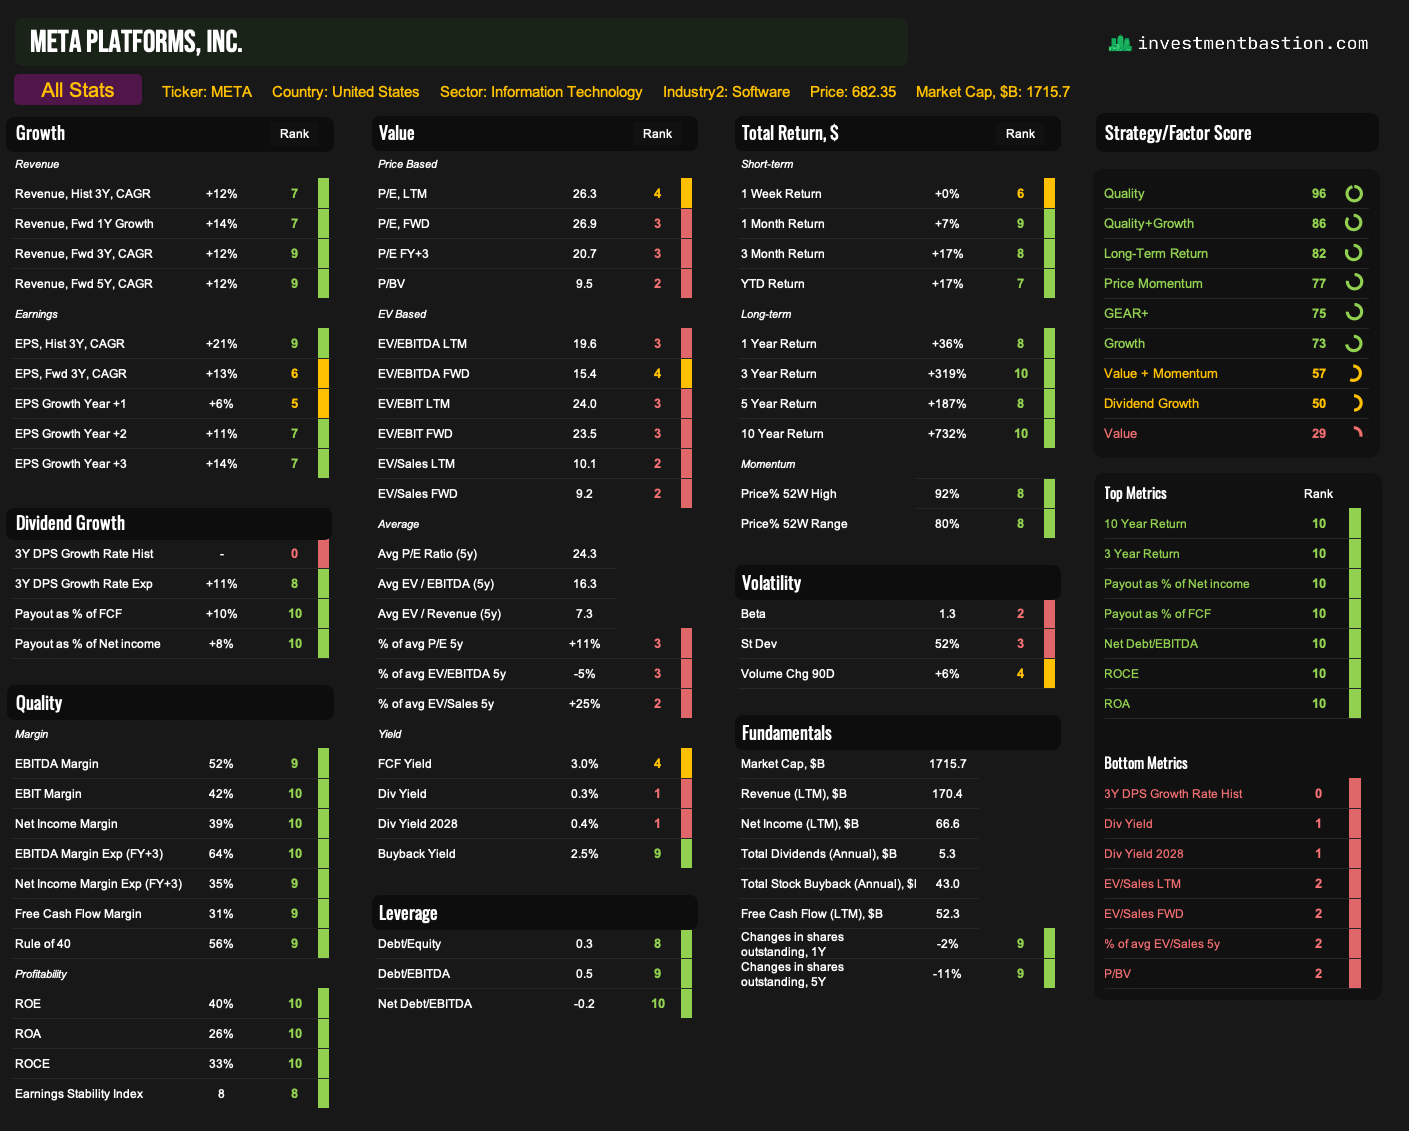Viewport: 1409px width, 1131px height.
Task: Click the 'Country: United States' label
Action: click(x=345, y=91)
